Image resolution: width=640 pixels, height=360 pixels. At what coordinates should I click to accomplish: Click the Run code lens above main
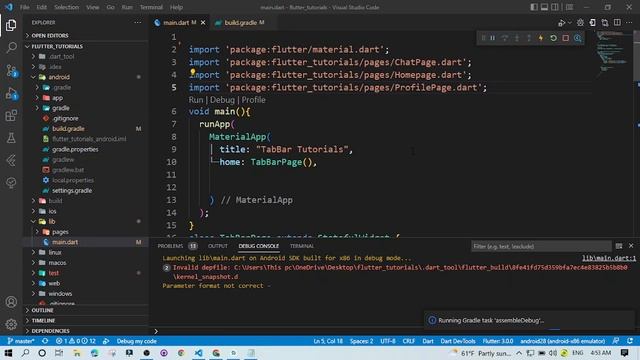coord(196,100)
